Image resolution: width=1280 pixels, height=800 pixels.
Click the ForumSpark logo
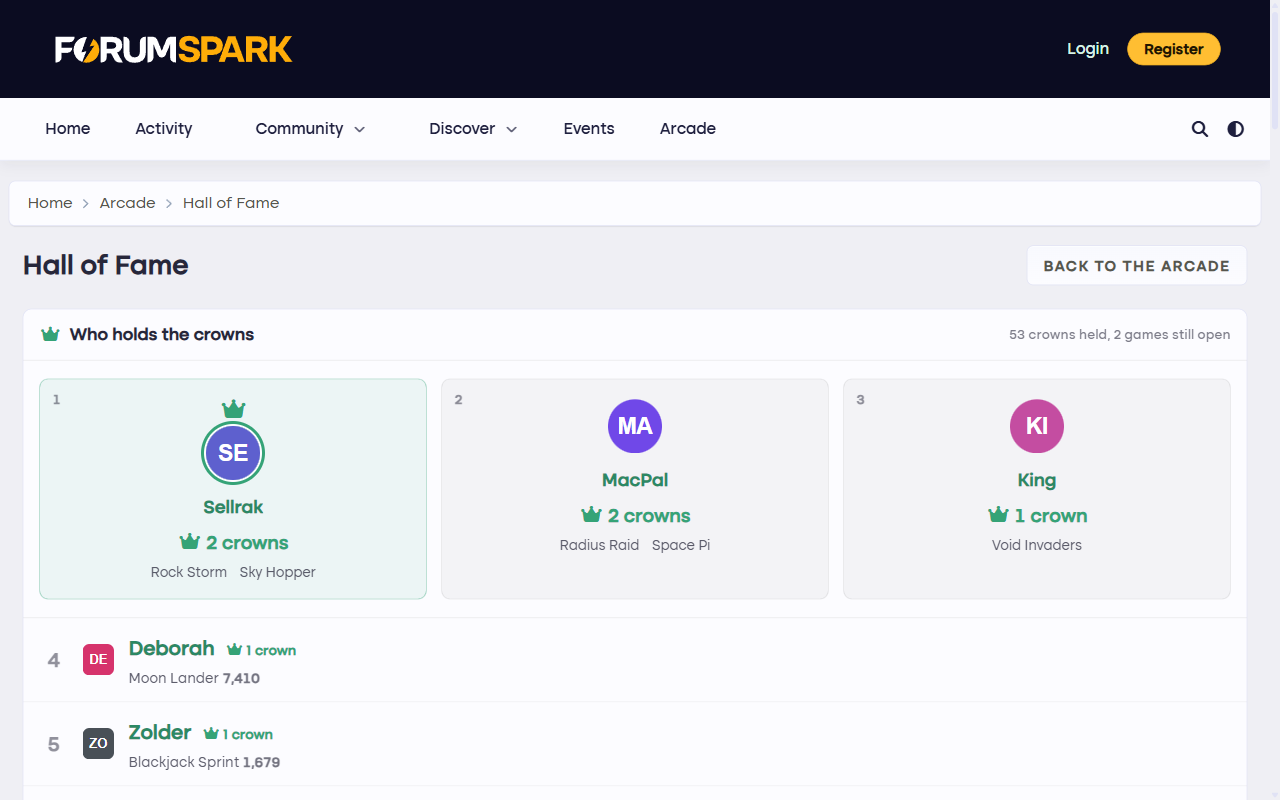click(173, 49)
